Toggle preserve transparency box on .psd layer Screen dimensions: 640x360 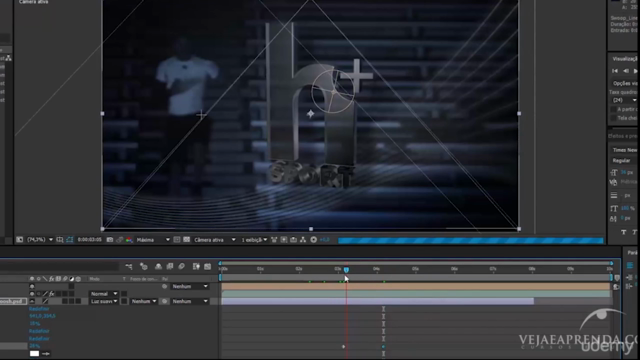point(124,301)
